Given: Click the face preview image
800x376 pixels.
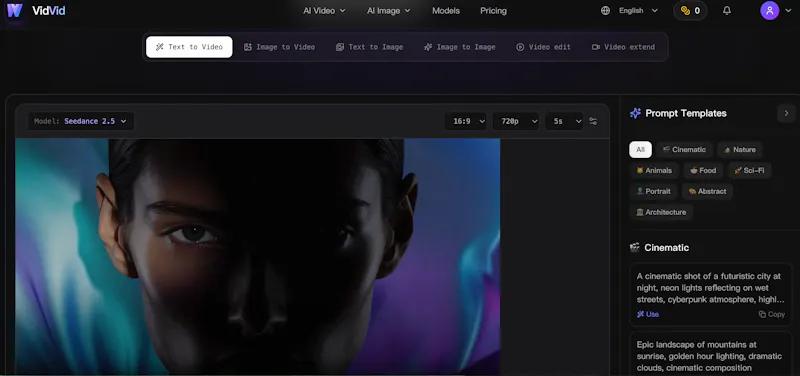Looking at the screenshot, I should click(x=258, y=257).
